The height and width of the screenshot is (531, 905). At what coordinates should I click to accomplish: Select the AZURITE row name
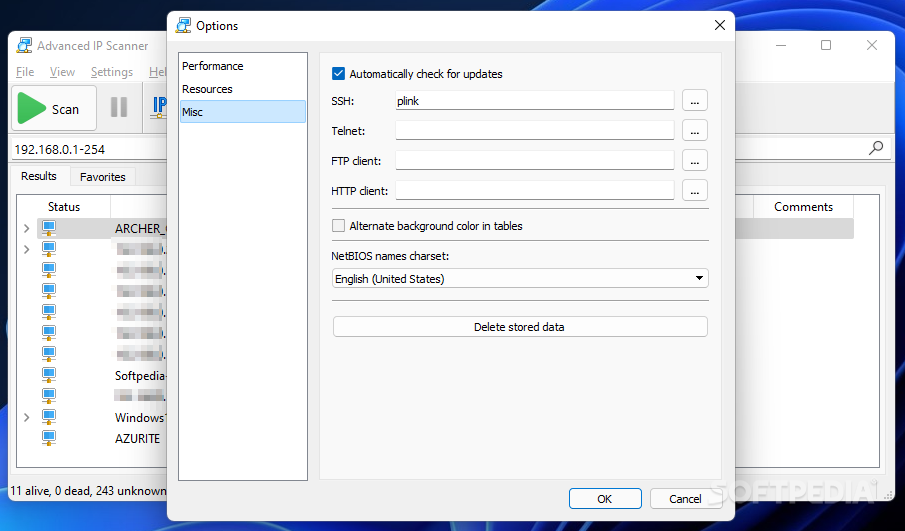coord(137,438)
